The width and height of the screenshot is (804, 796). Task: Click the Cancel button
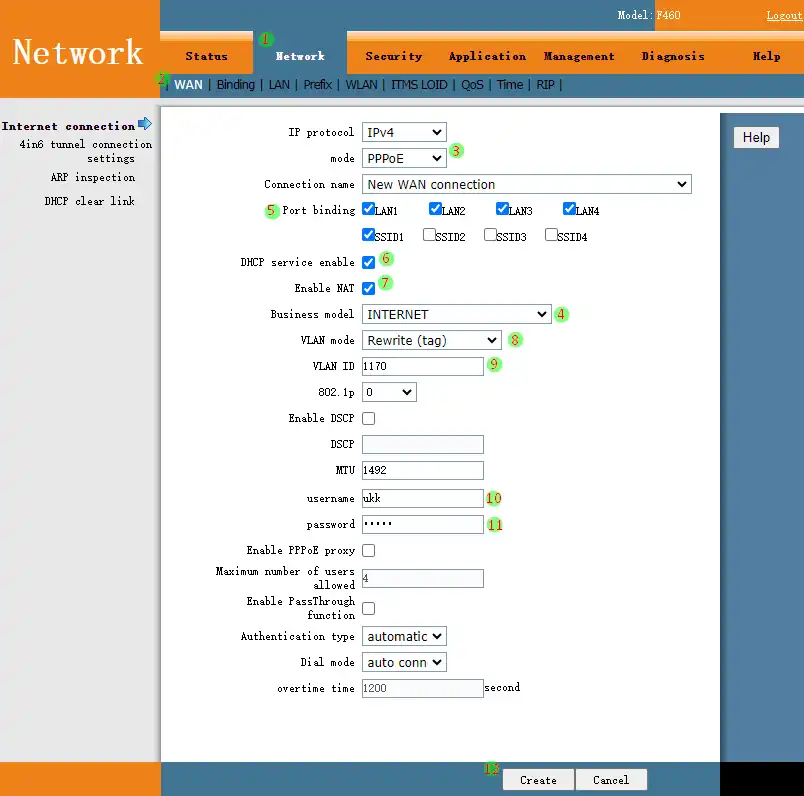point(611,780)
